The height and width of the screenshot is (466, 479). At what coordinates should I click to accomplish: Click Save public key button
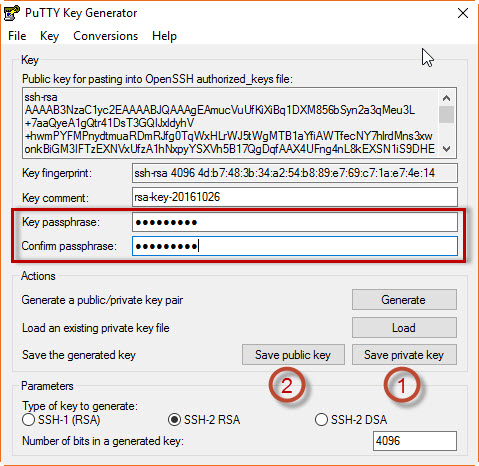[x=293, y=355]
